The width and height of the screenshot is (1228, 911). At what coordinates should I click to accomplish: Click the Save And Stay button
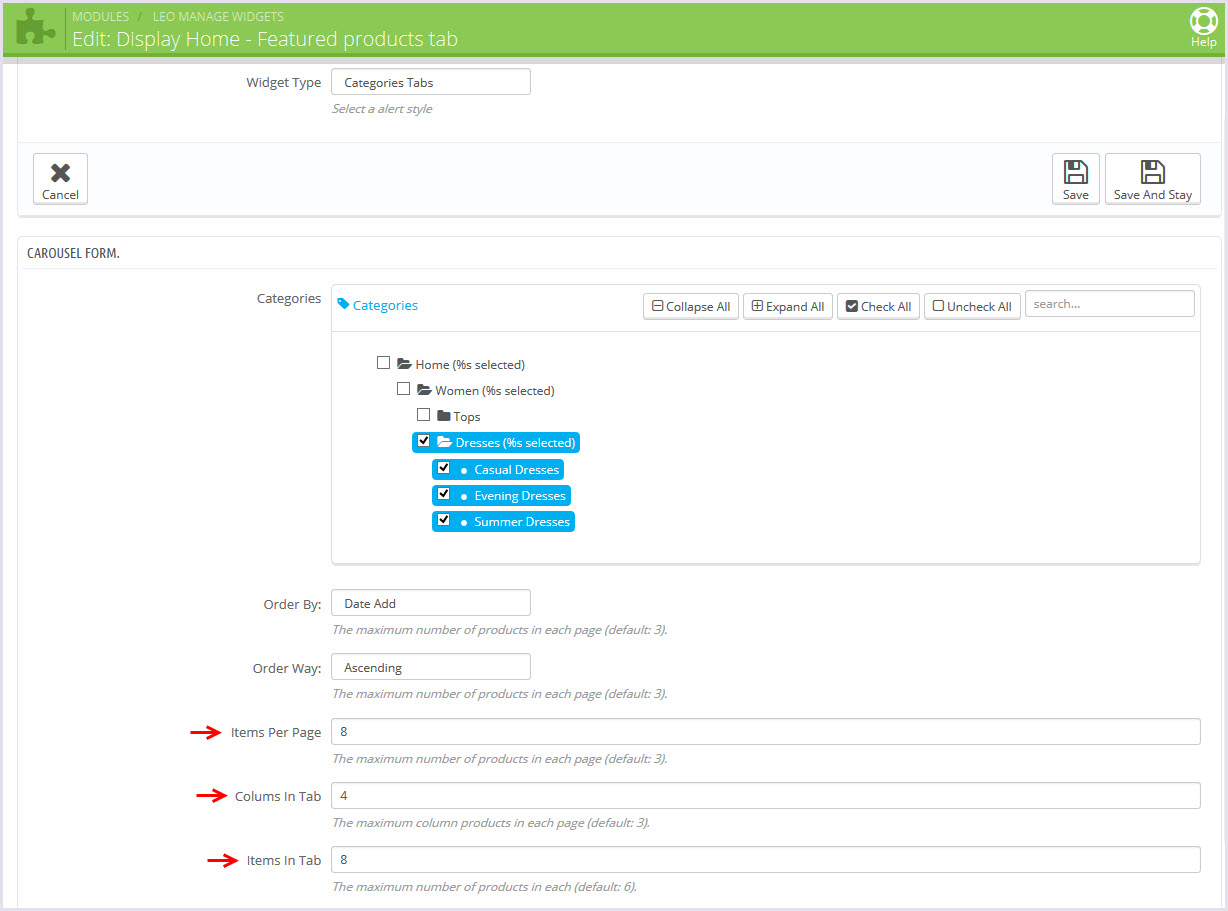1153,179
